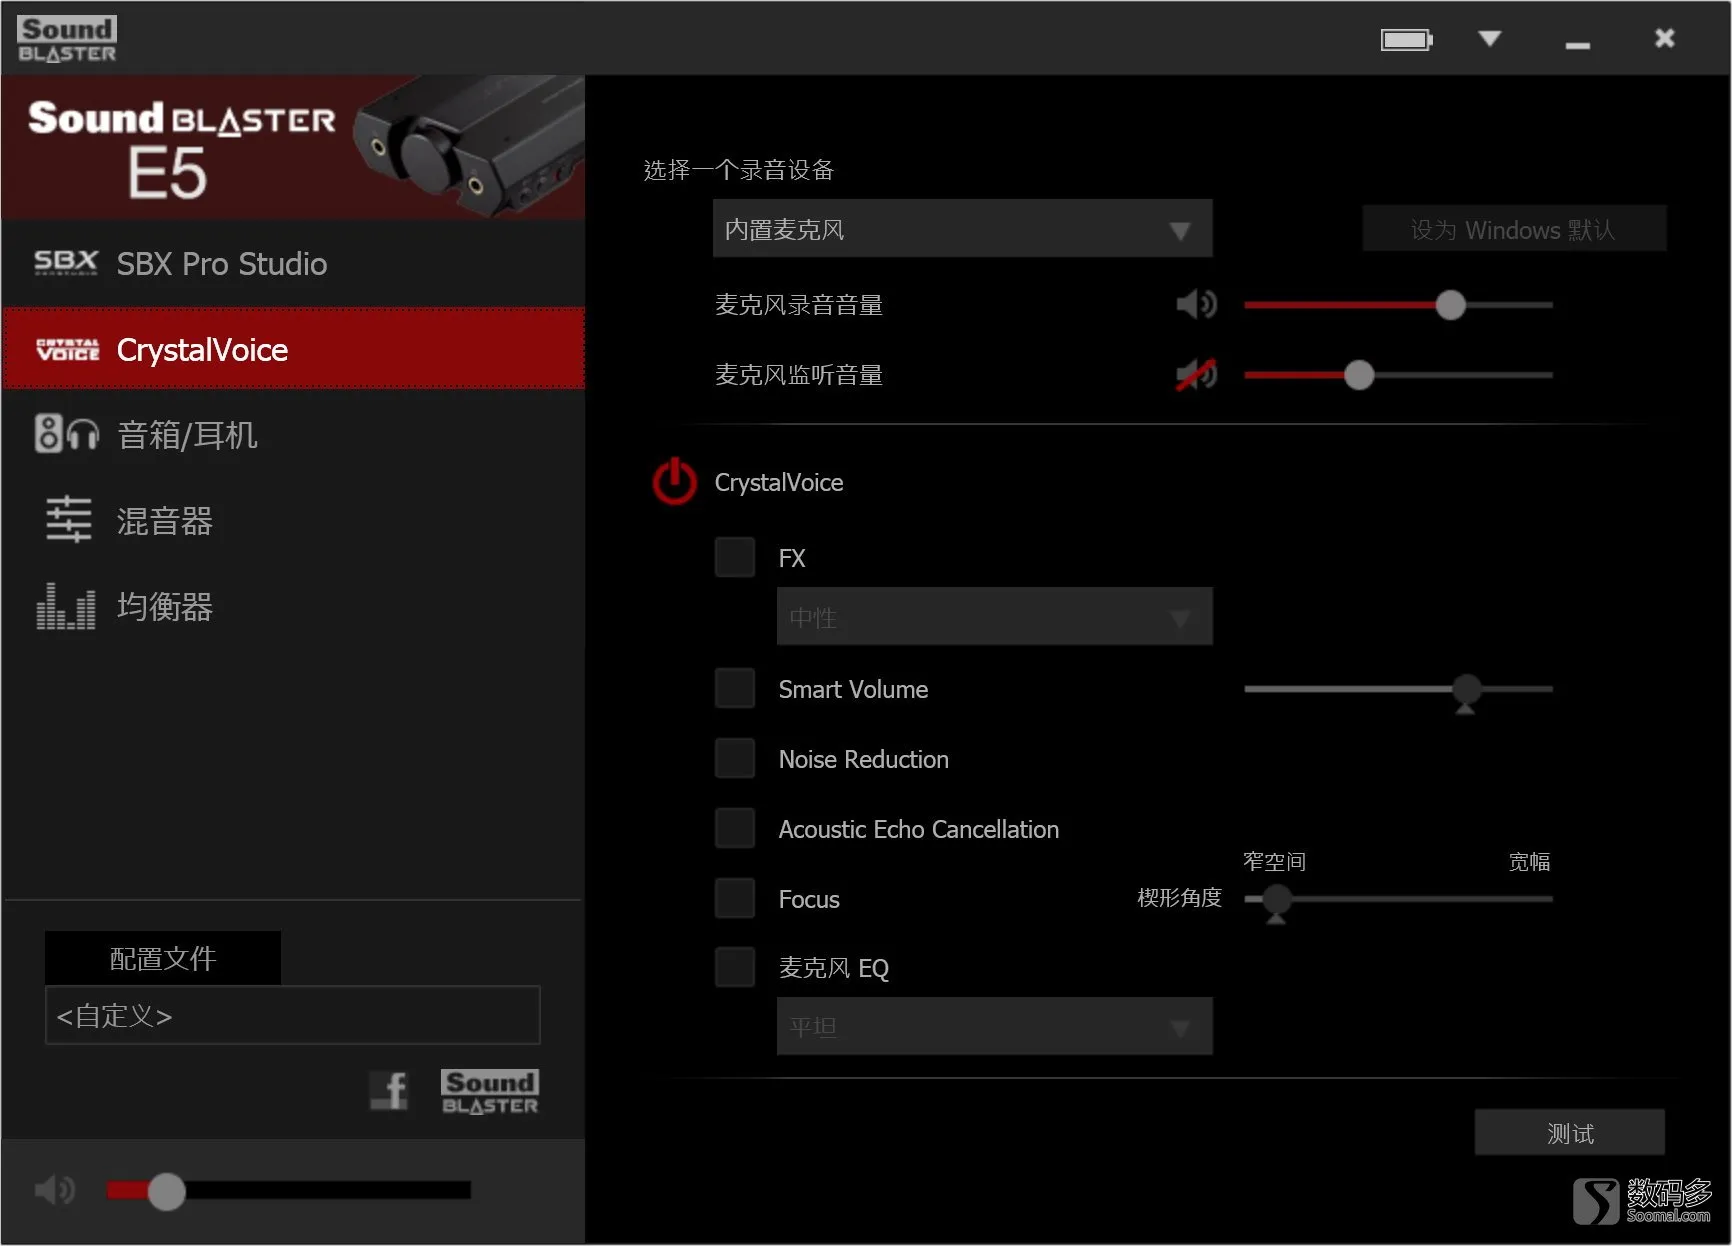Click the 宽幅 label above Focus slider

click(x=1529, y=861)
